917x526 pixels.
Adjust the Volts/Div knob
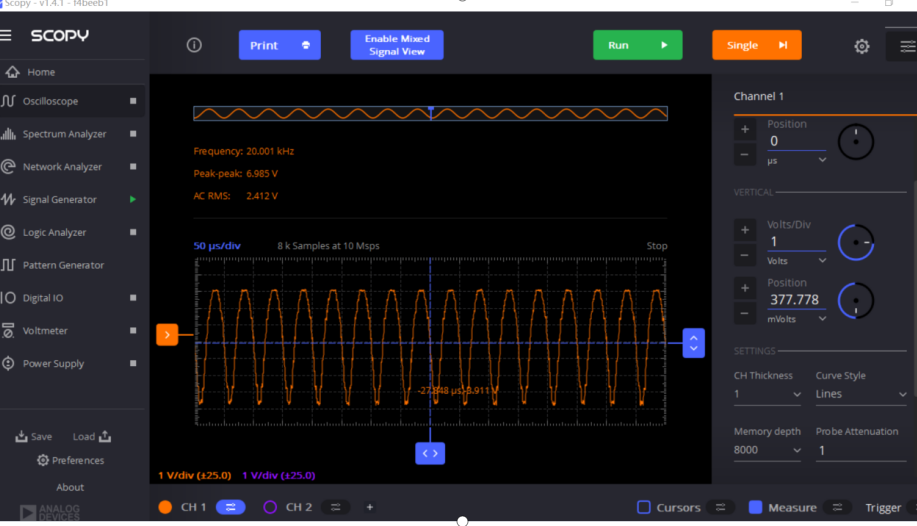coord(856,242)
